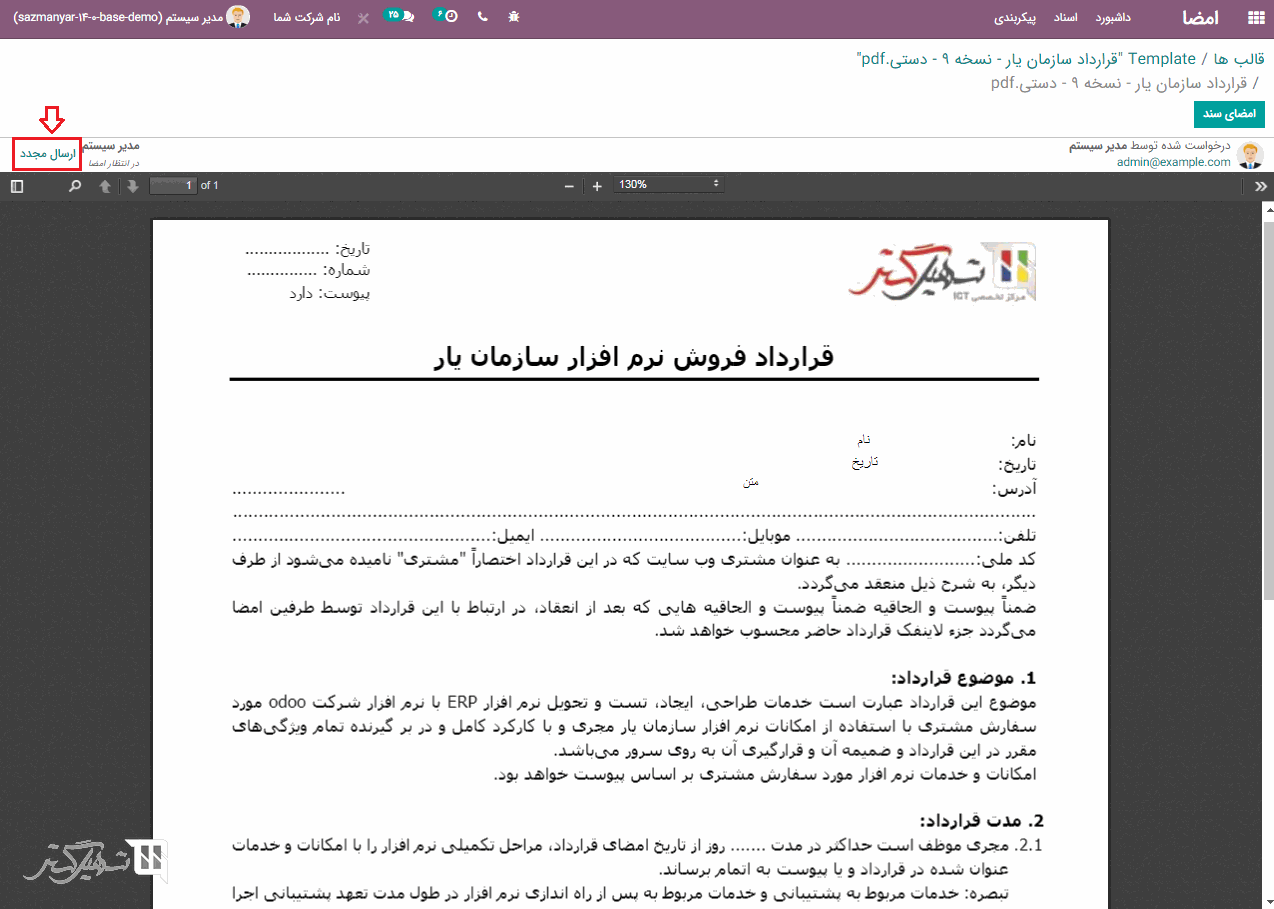Open the PDF find magnifier
The image size is (1274, 909).
pos(75,186)
